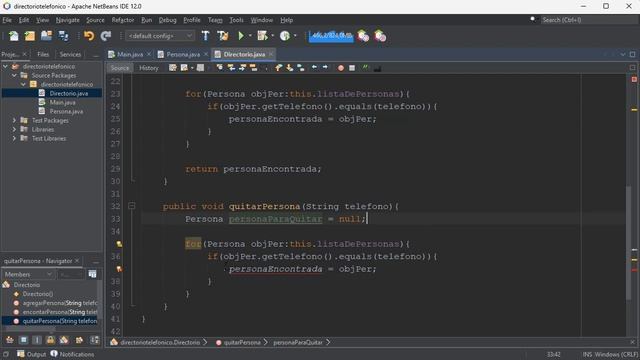Switch to the Persona.java tab

click(x=183, y=54)
